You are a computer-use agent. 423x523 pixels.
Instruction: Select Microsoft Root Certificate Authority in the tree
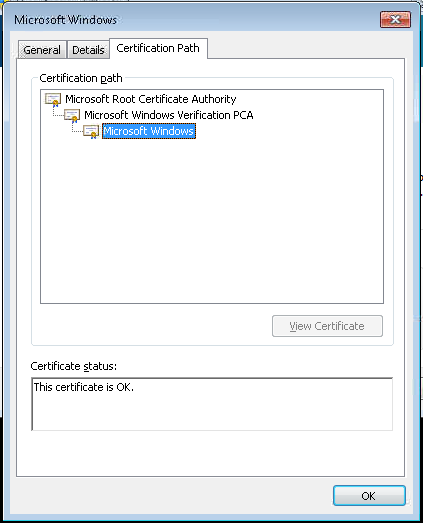coord(150,99)
